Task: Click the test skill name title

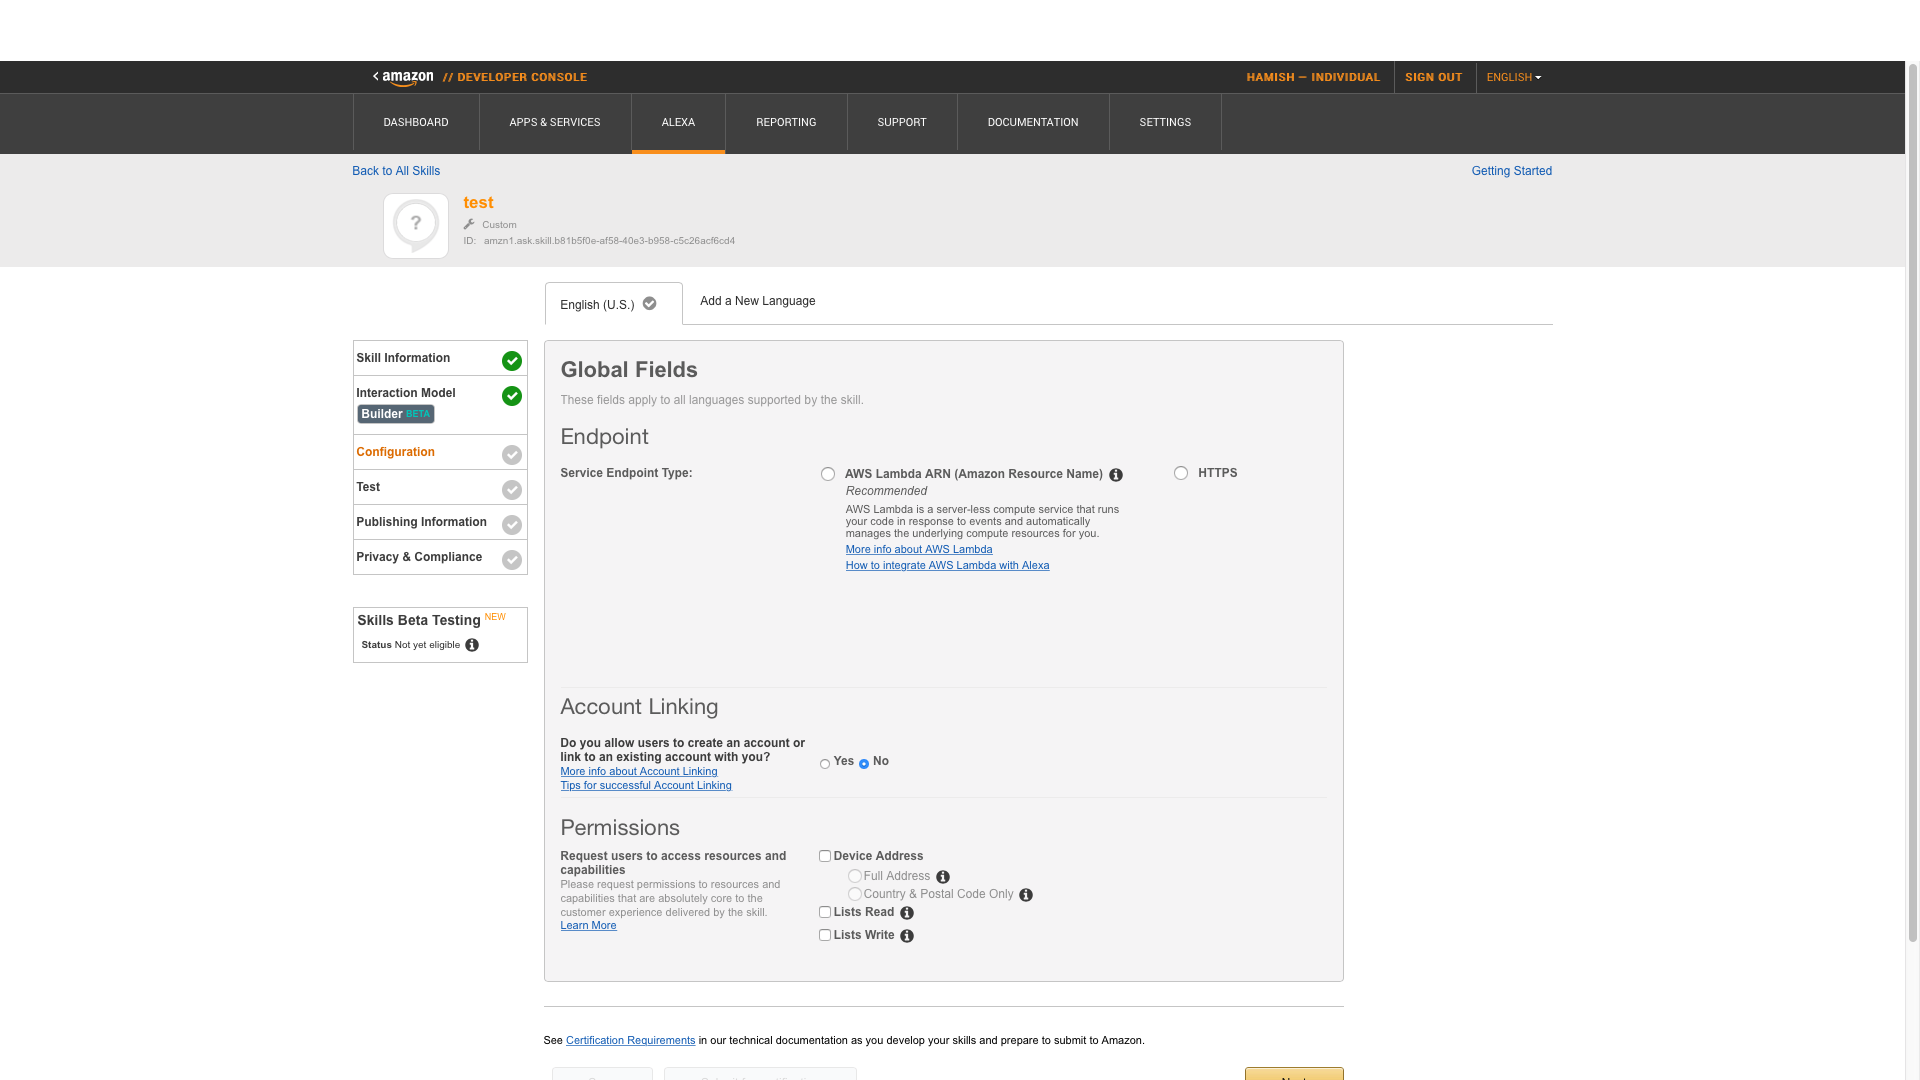Action: 478,203
